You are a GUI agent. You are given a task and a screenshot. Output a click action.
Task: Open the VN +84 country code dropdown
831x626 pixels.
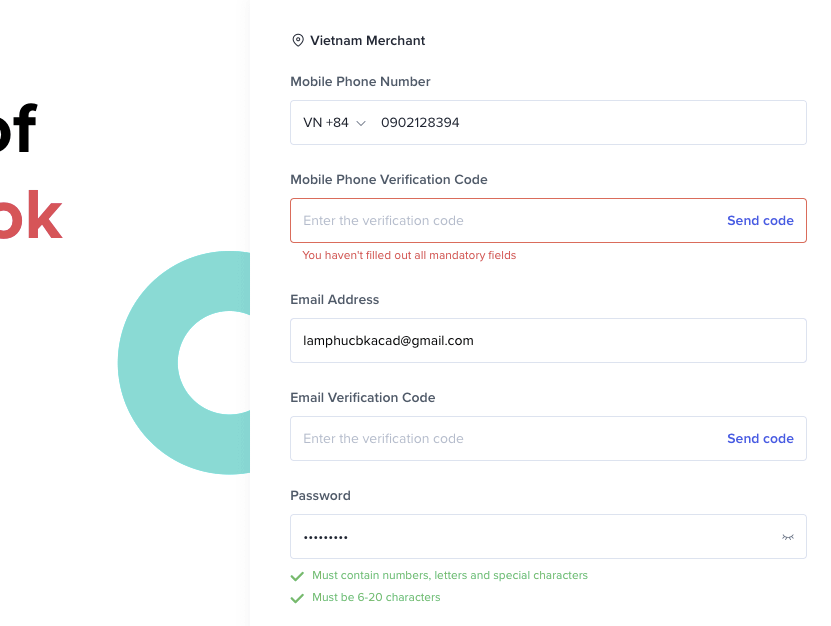click(334, 122)
